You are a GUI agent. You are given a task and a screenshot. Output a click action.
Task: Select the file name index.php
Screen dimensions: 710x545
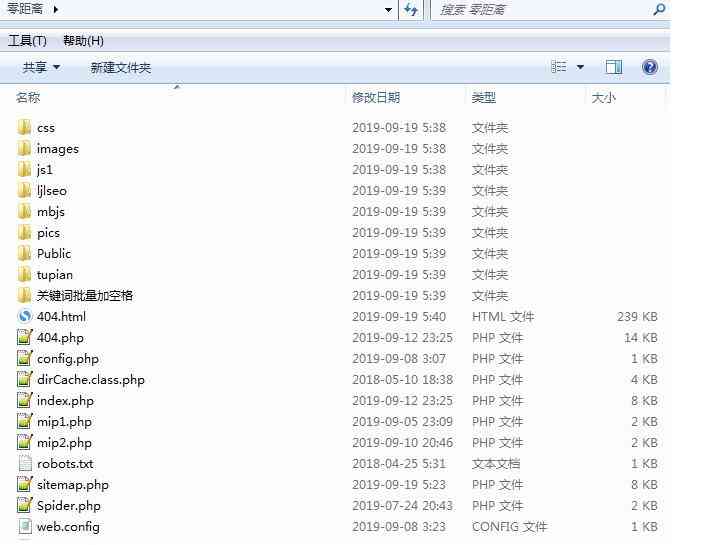point(65,401)
